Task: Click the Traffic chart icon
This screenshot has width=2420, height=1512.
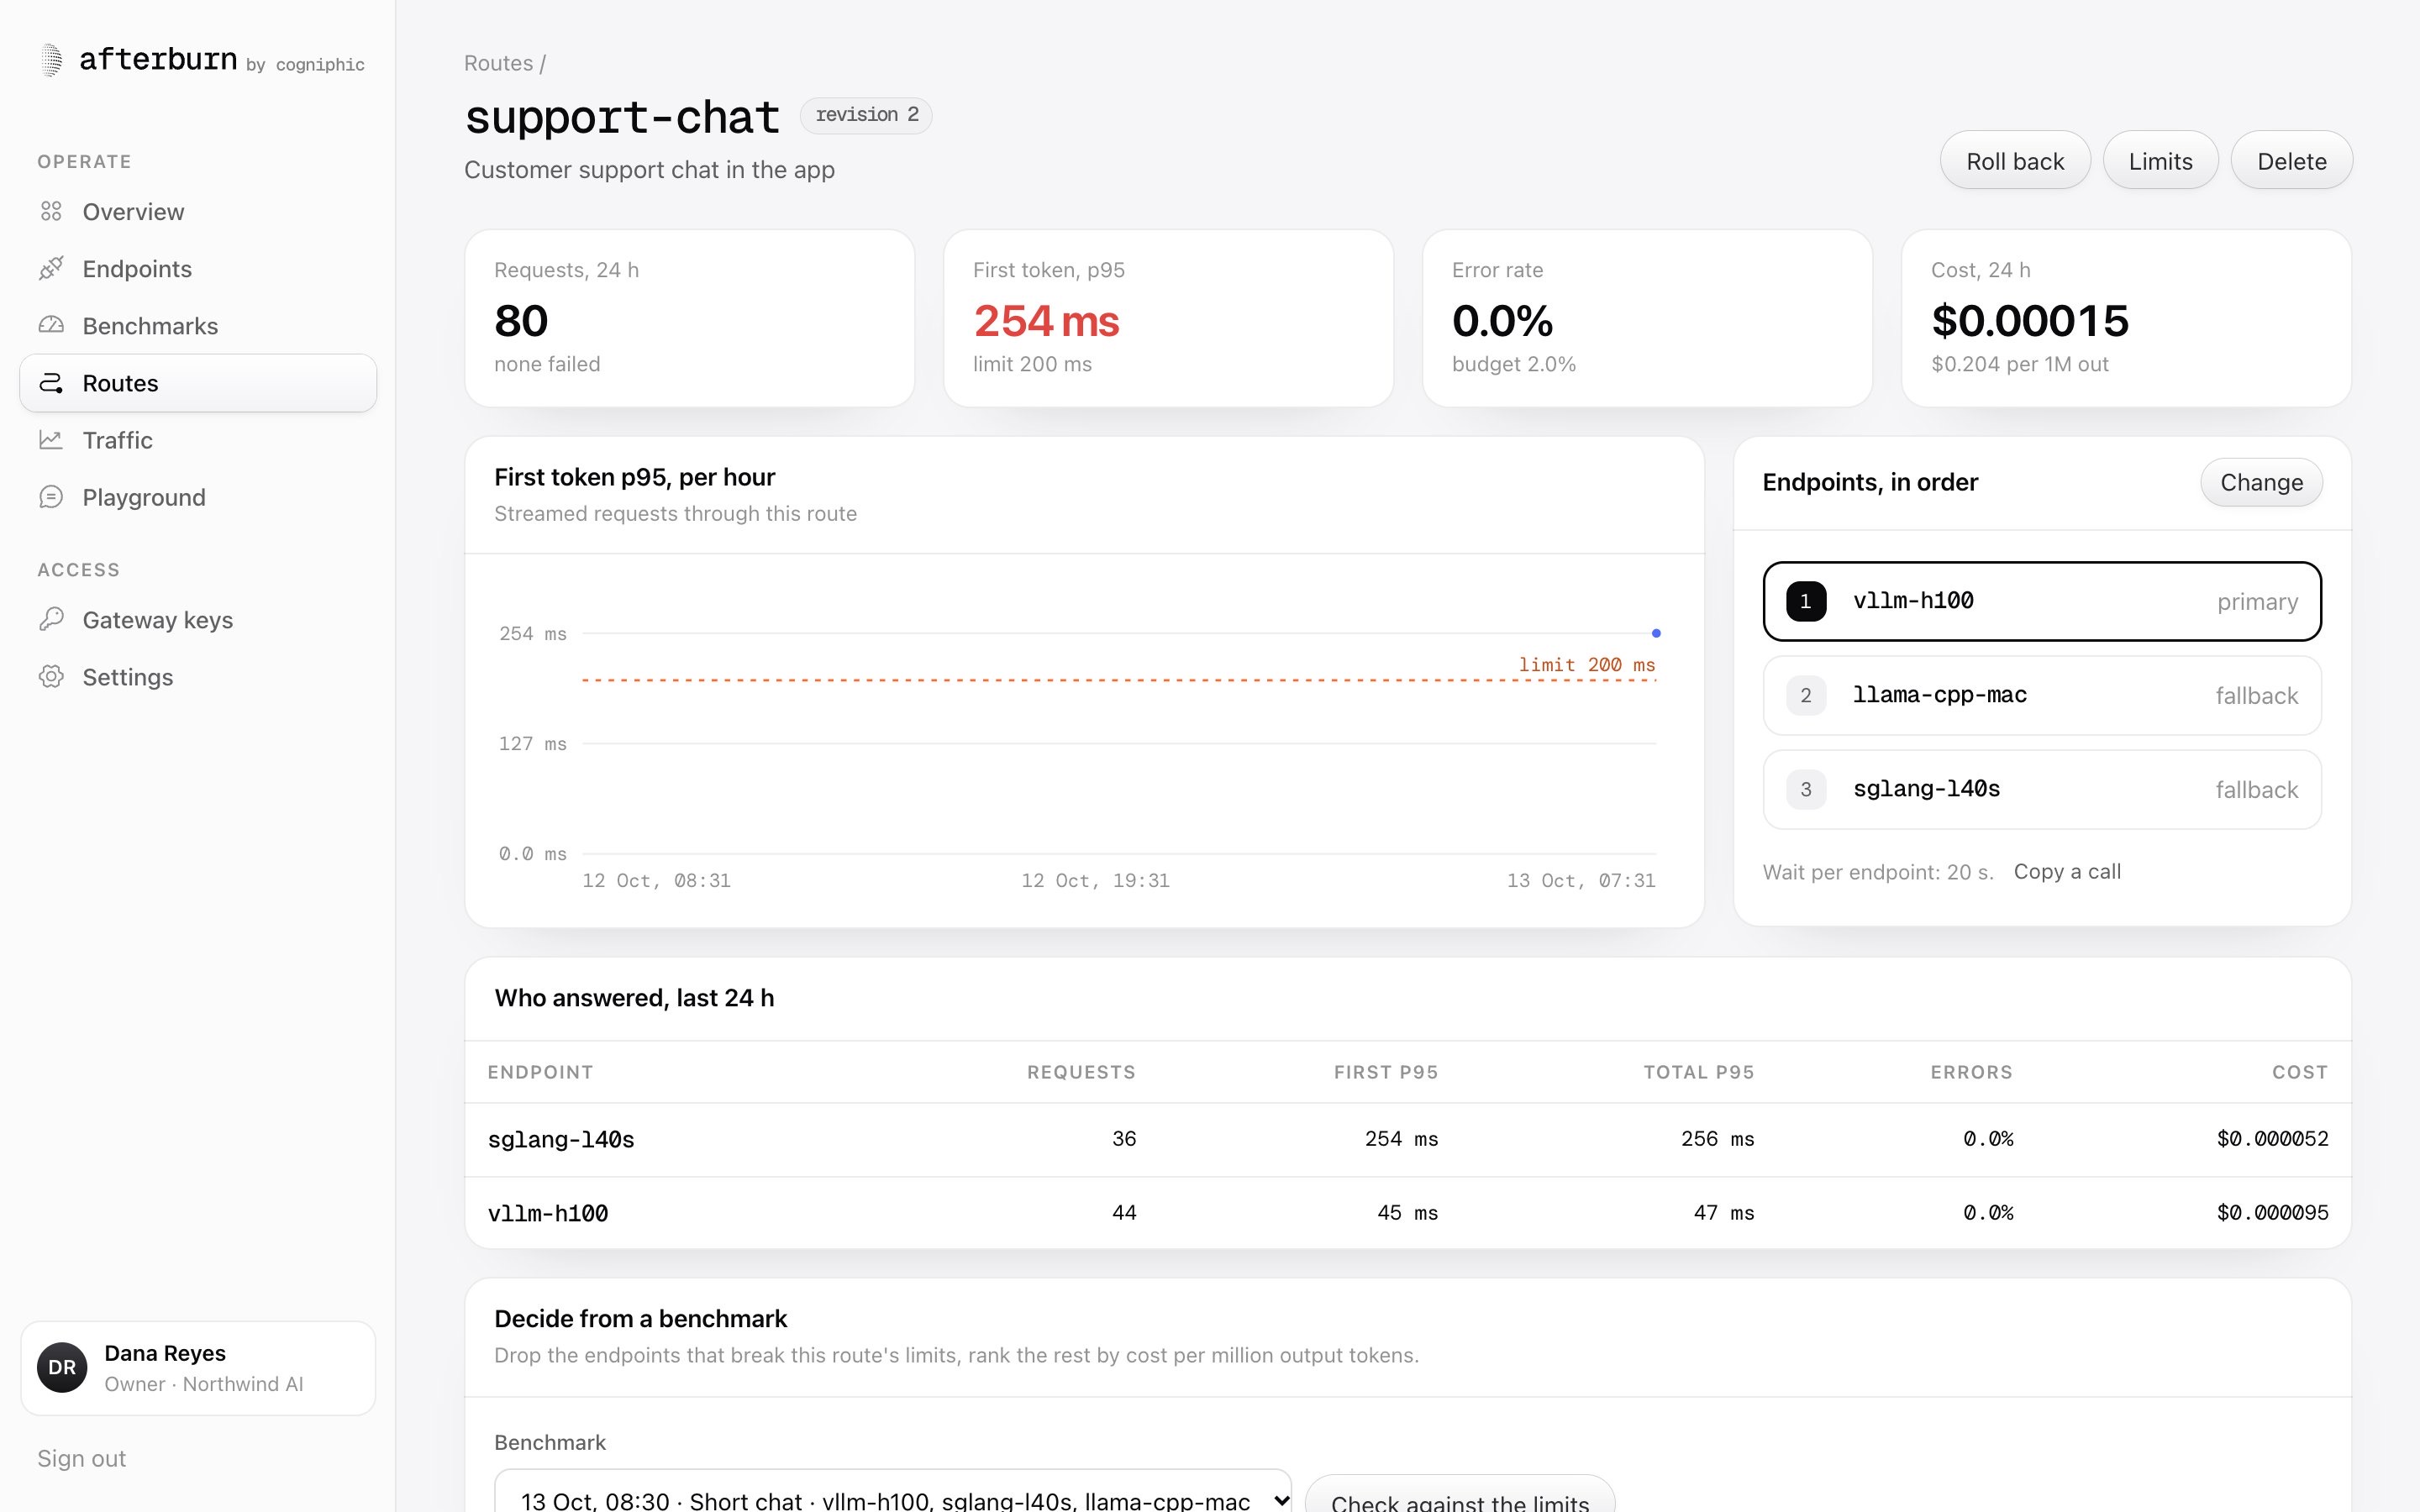Action: tap(51, 440)
